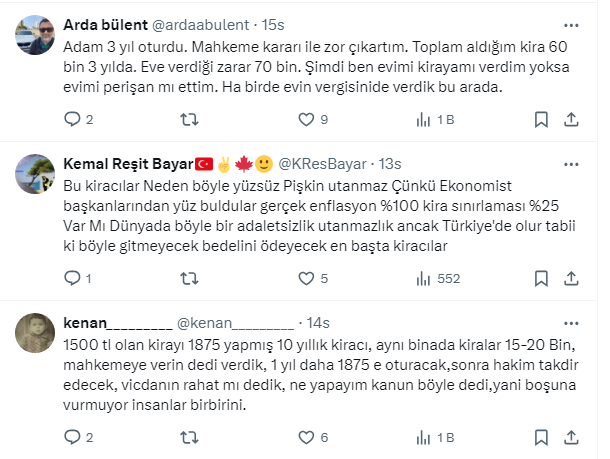Retweet Arda bülent's post

coord(187,120)
